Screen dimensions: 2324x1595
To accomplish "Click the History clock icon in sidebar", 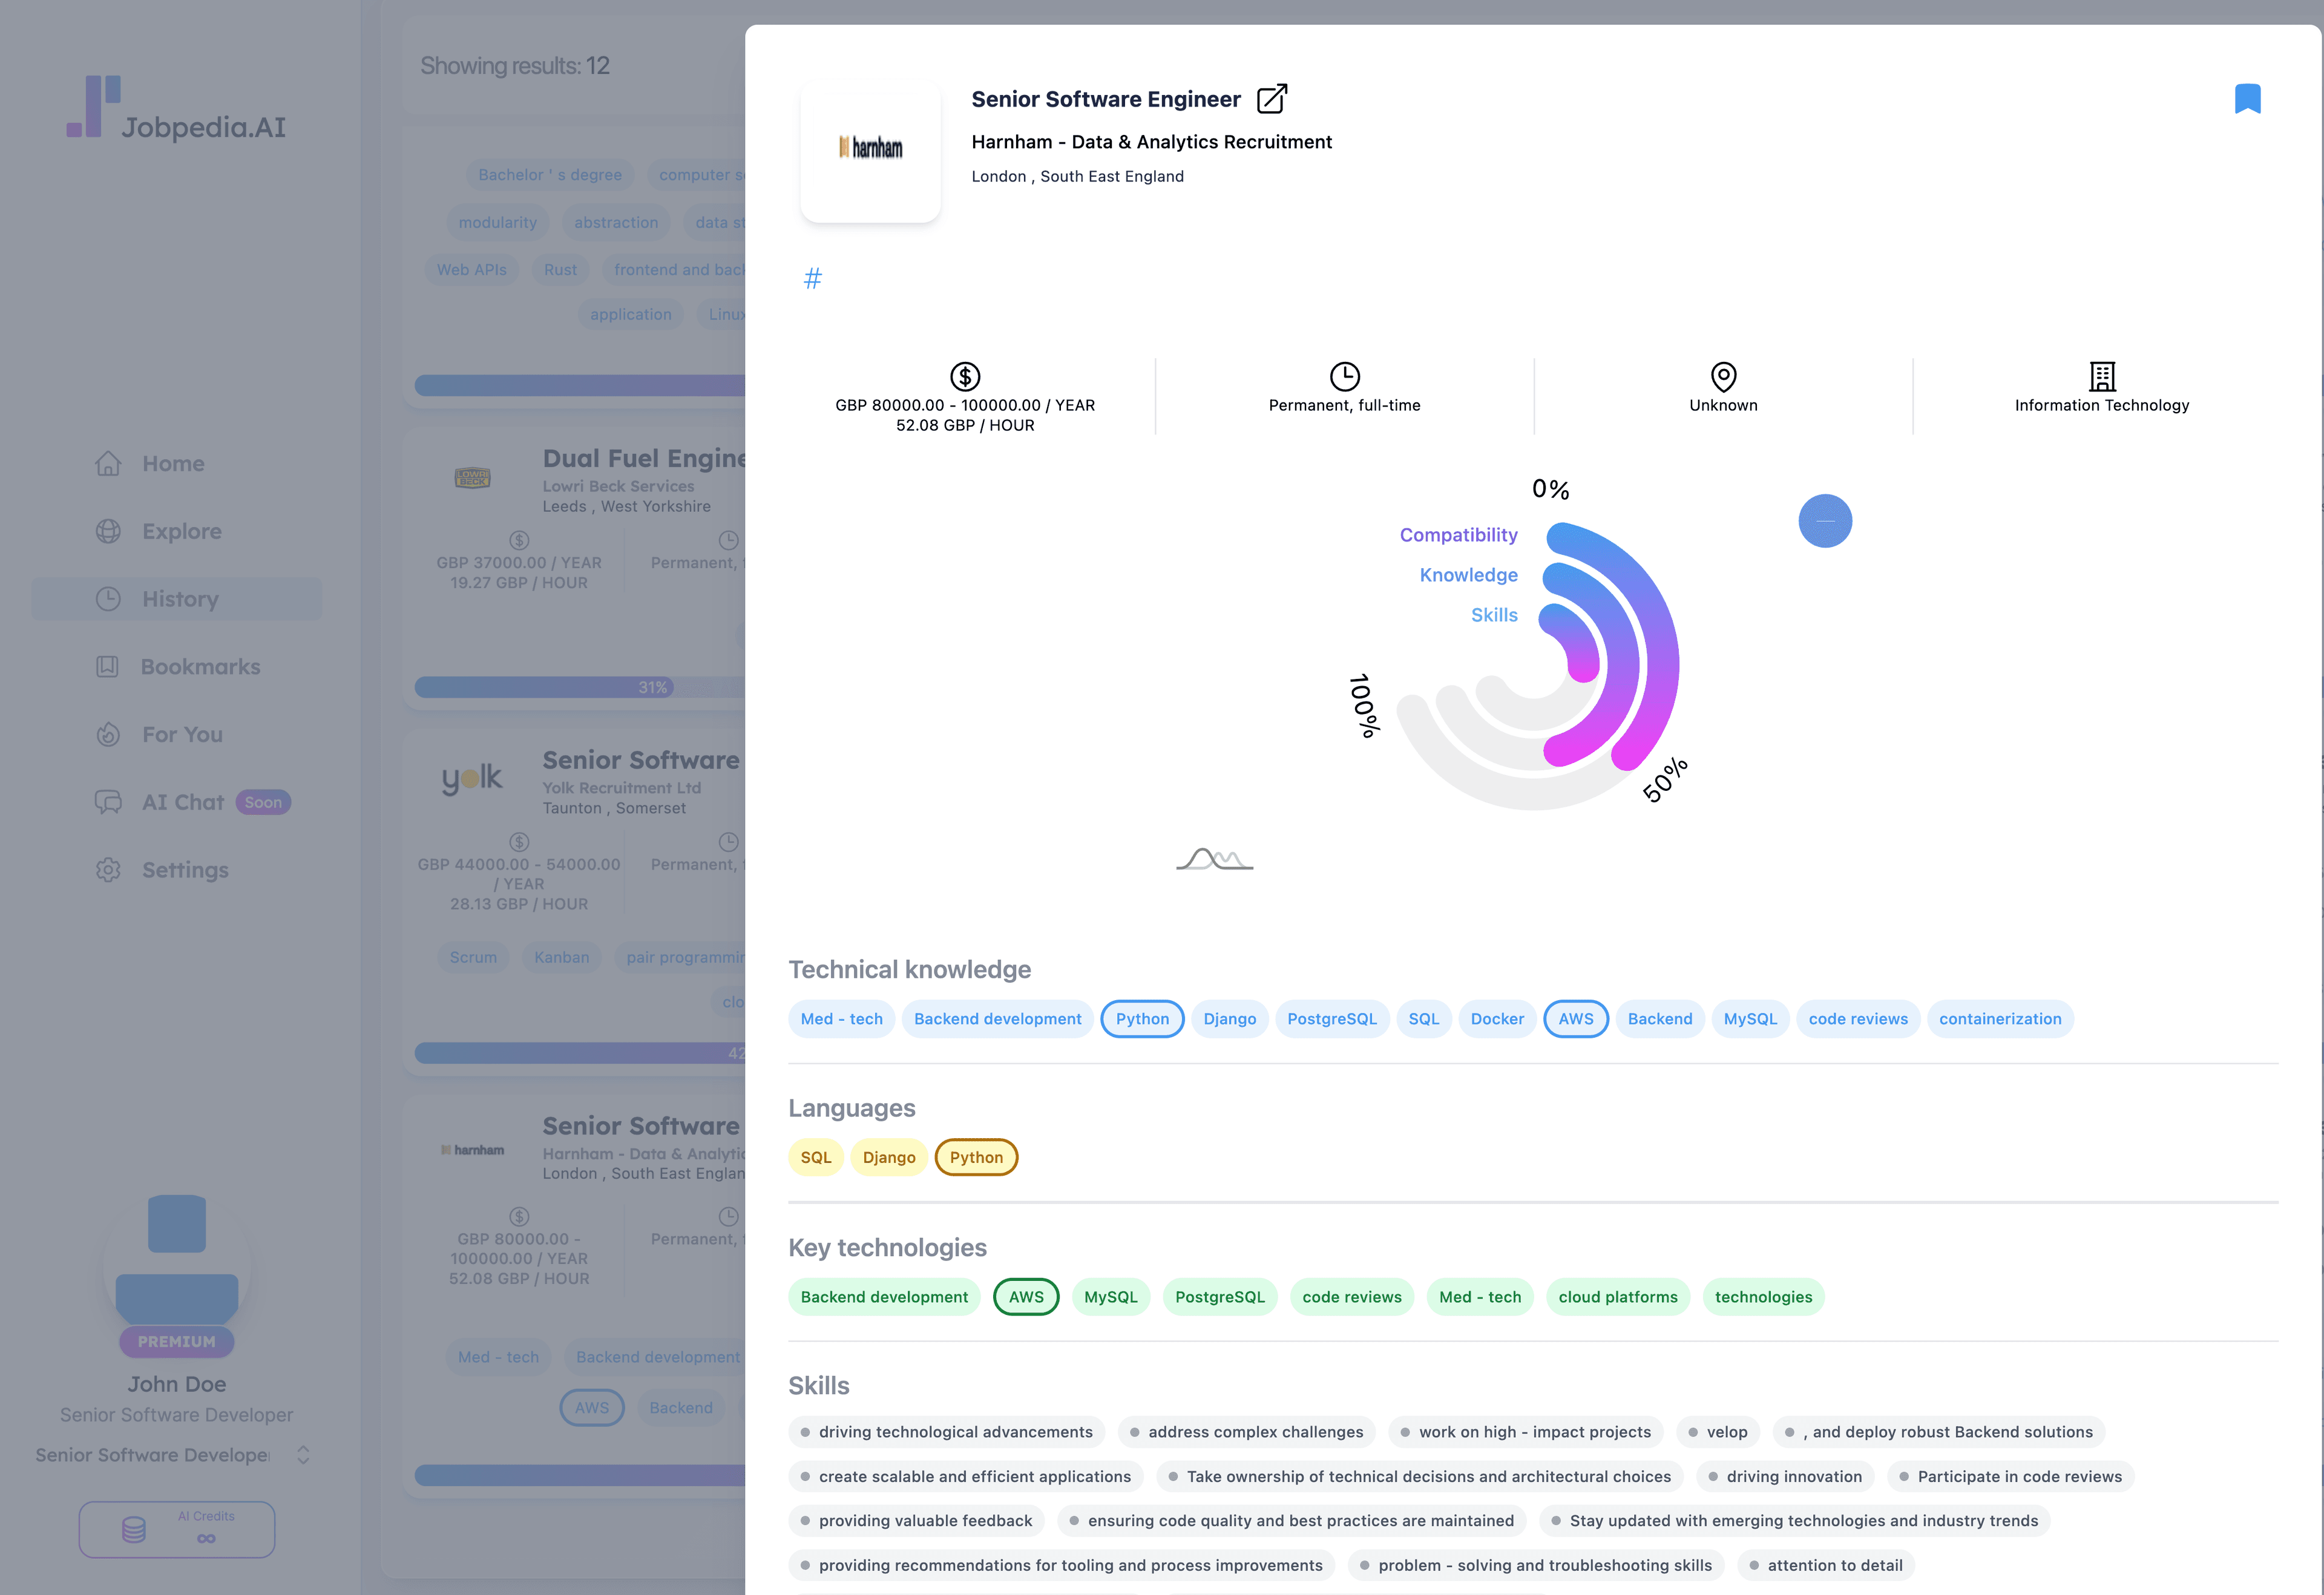I will coord(108,599).
